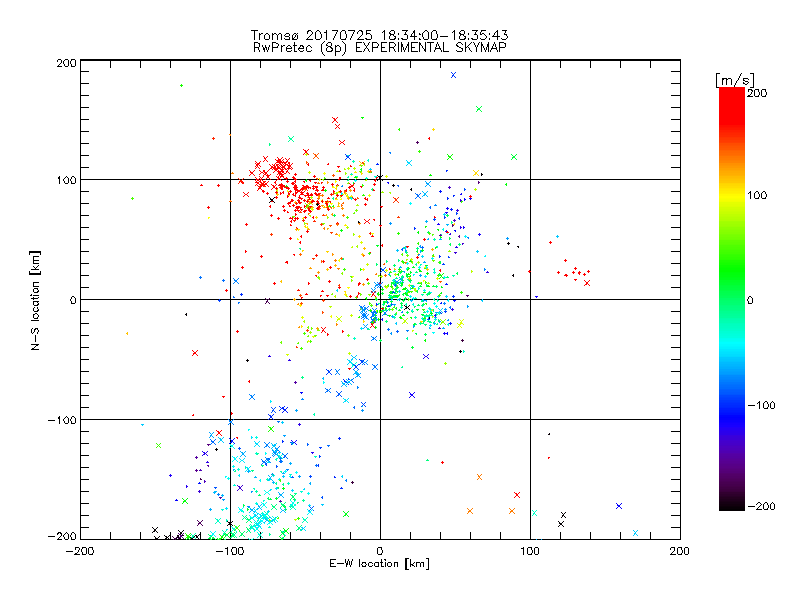Image resolution: width=800 pixels, height=600 pixels.
Task: Click the colorbar tick label '-200'
Action: click(761, 506)
